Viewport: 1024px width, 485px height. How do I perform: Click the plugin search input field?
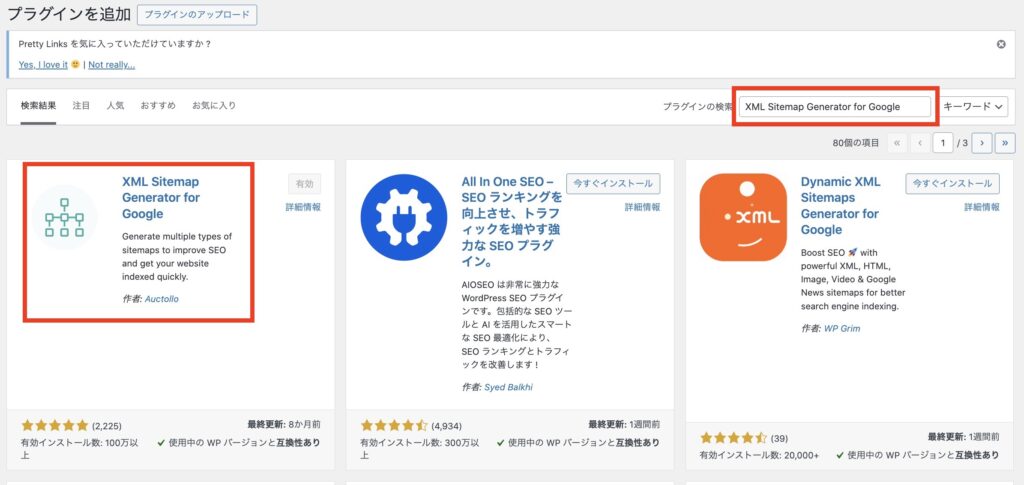(835, 106)
